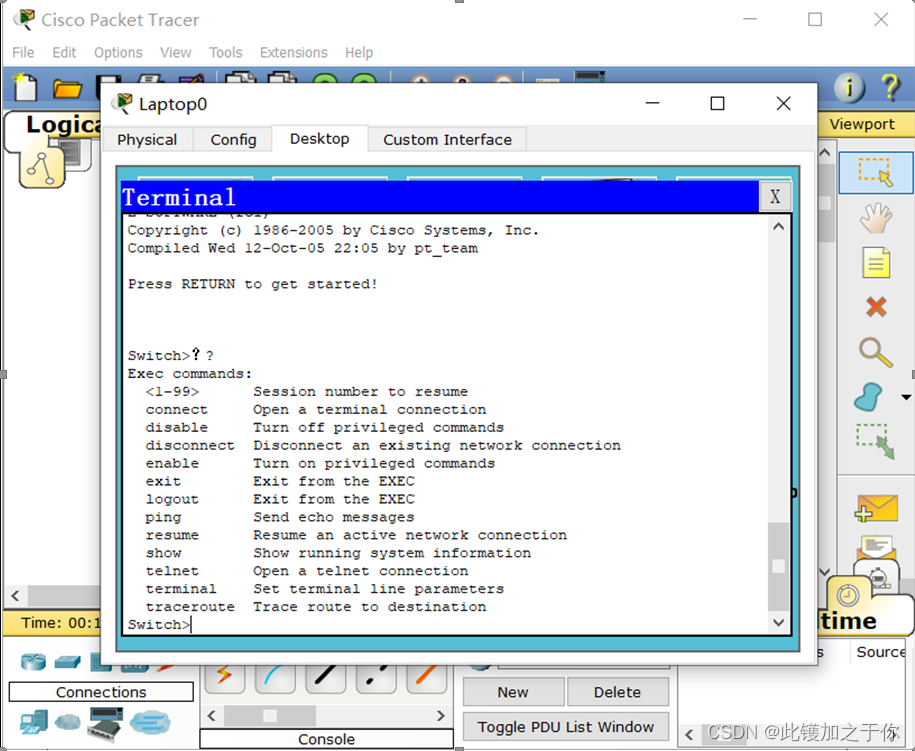The image size is (915, 751).
Task: Click the 'enable' command line in Terminal
Action: pyautogui.click(x=320, y=463)
